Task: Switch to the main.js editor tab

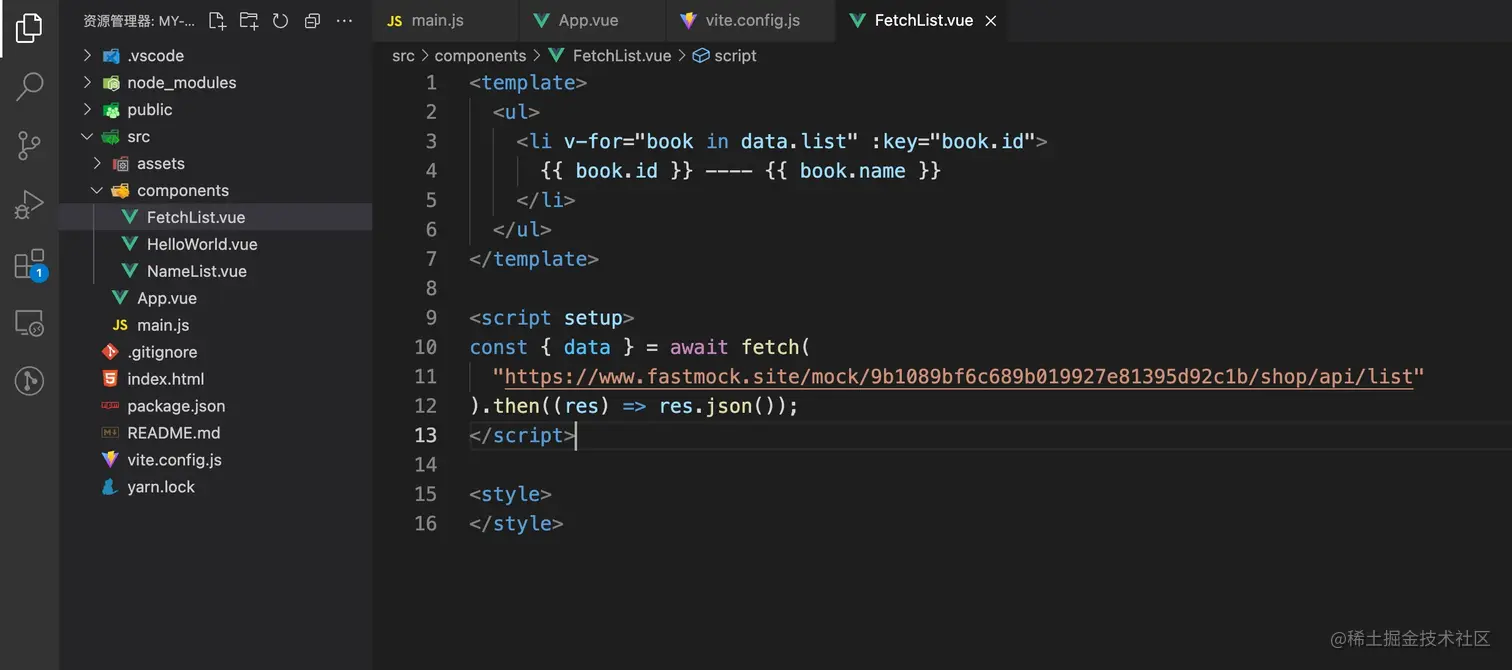Action: coord(446,20)
